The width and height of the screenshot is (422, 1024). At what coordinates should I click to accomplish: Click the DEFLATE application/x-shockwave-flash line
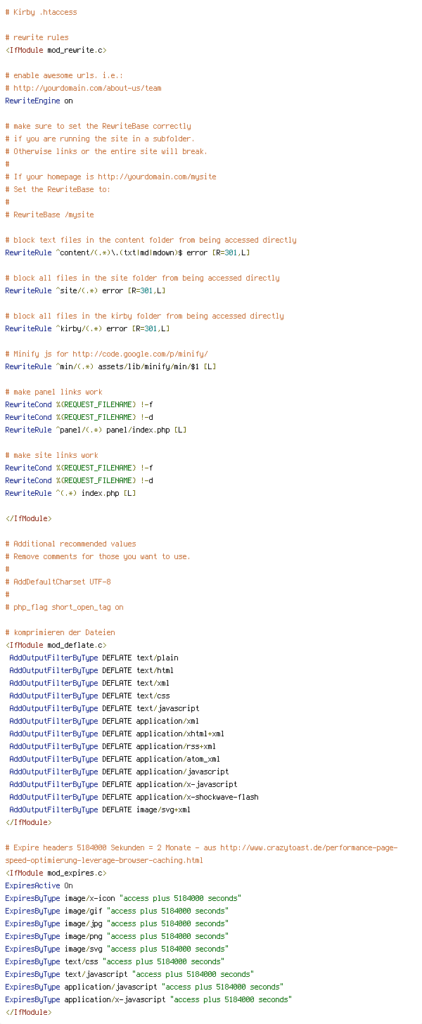click(134, 797)
